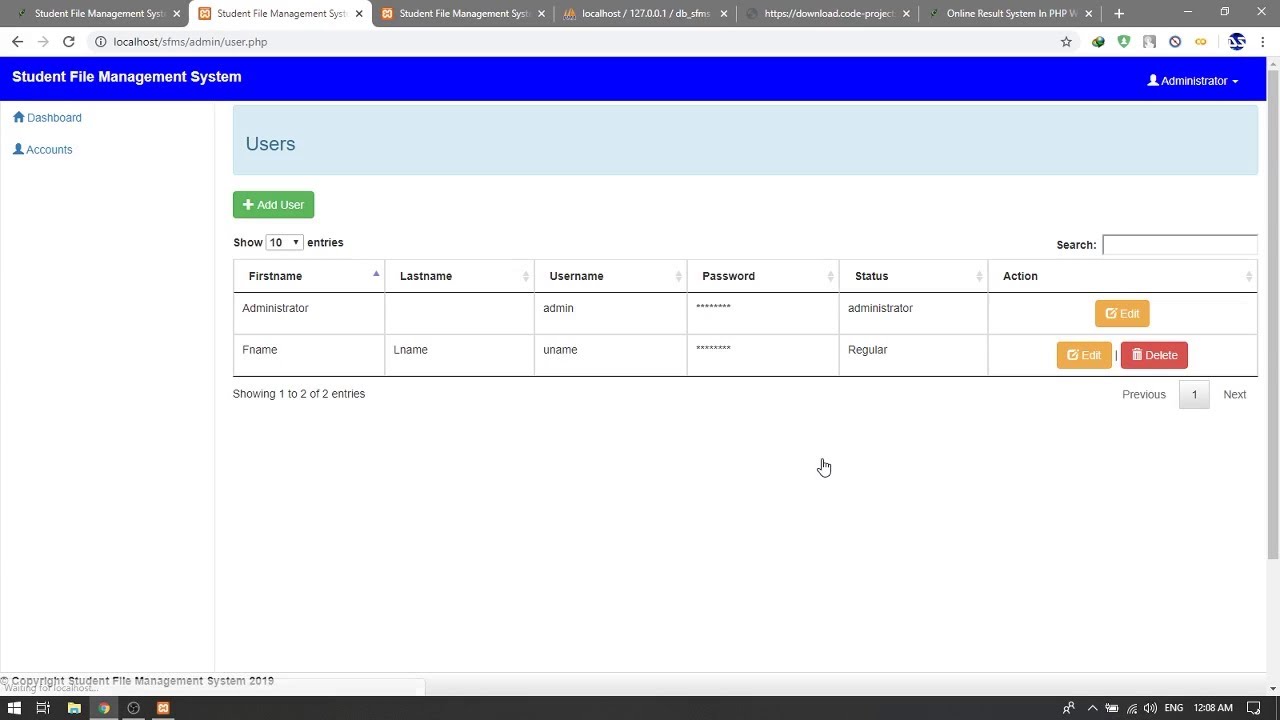
Task: Sort table by Firstname column
Action: click(x=309, y=276)
